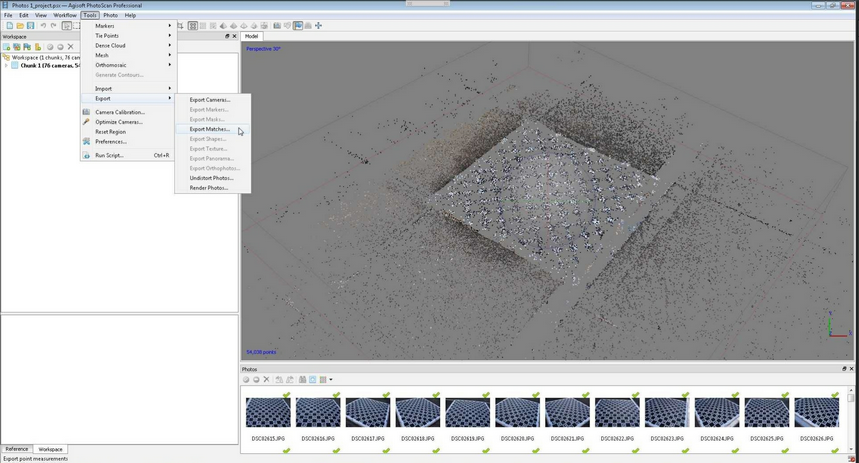Click the Perspective 30° viewport label
The width and height of the screenshot is (859, 463).
click(264, 49)
